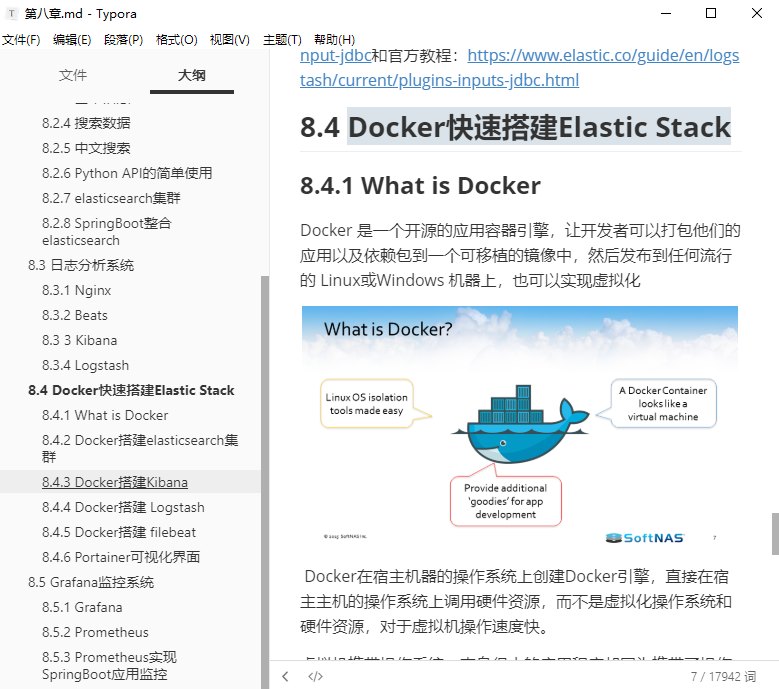
Task: Switch to 大纲 sidebar tab
Action: 192,75
